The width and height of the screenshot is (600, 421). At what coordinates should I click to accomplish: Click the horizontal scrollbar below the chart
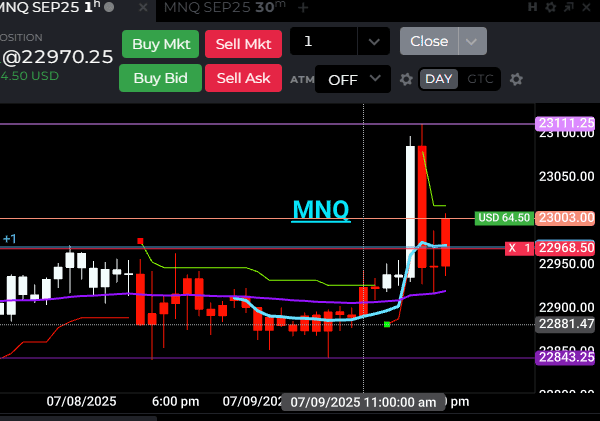pos(78,418)
